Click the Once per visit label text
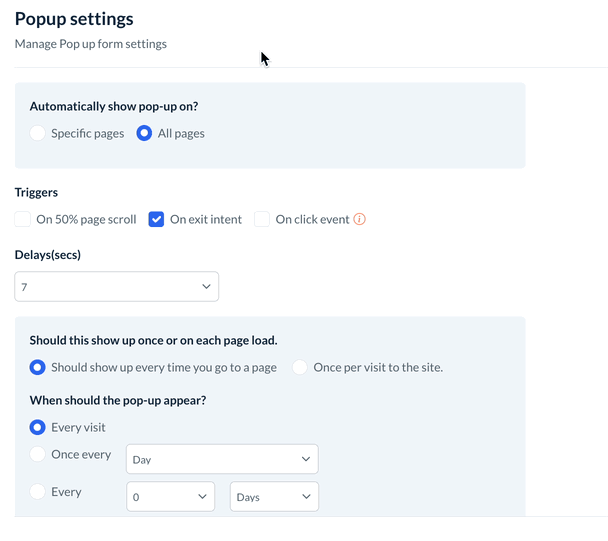 (x=378, y=367)
